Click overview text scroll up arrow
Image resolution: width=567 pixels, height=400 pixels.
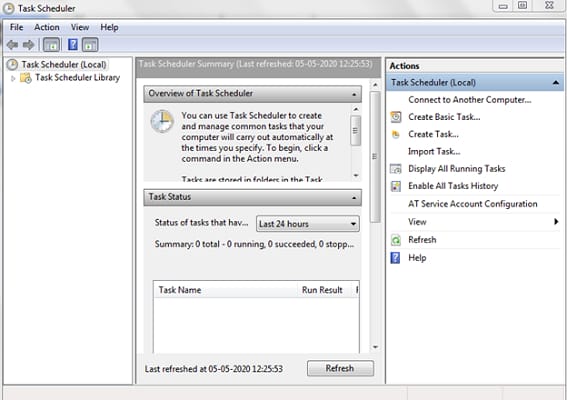point(356,109)
